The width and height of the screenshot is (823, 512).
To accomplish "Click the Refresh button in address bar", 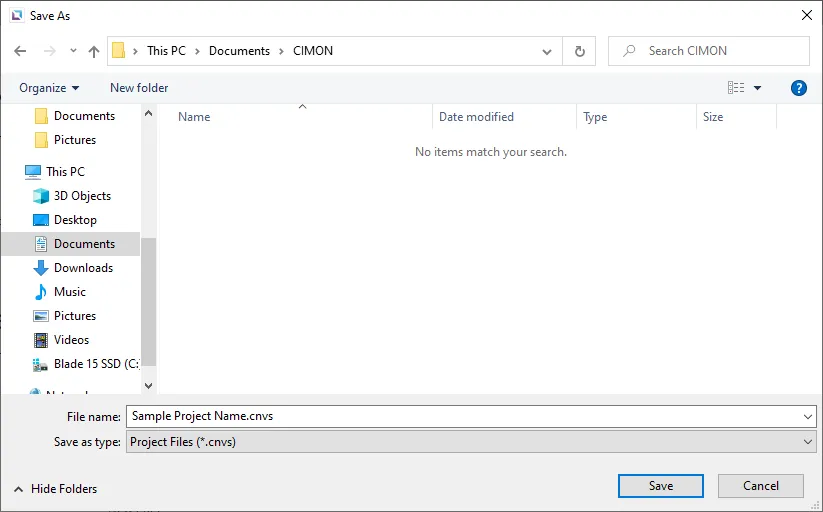I will point(579,51).
